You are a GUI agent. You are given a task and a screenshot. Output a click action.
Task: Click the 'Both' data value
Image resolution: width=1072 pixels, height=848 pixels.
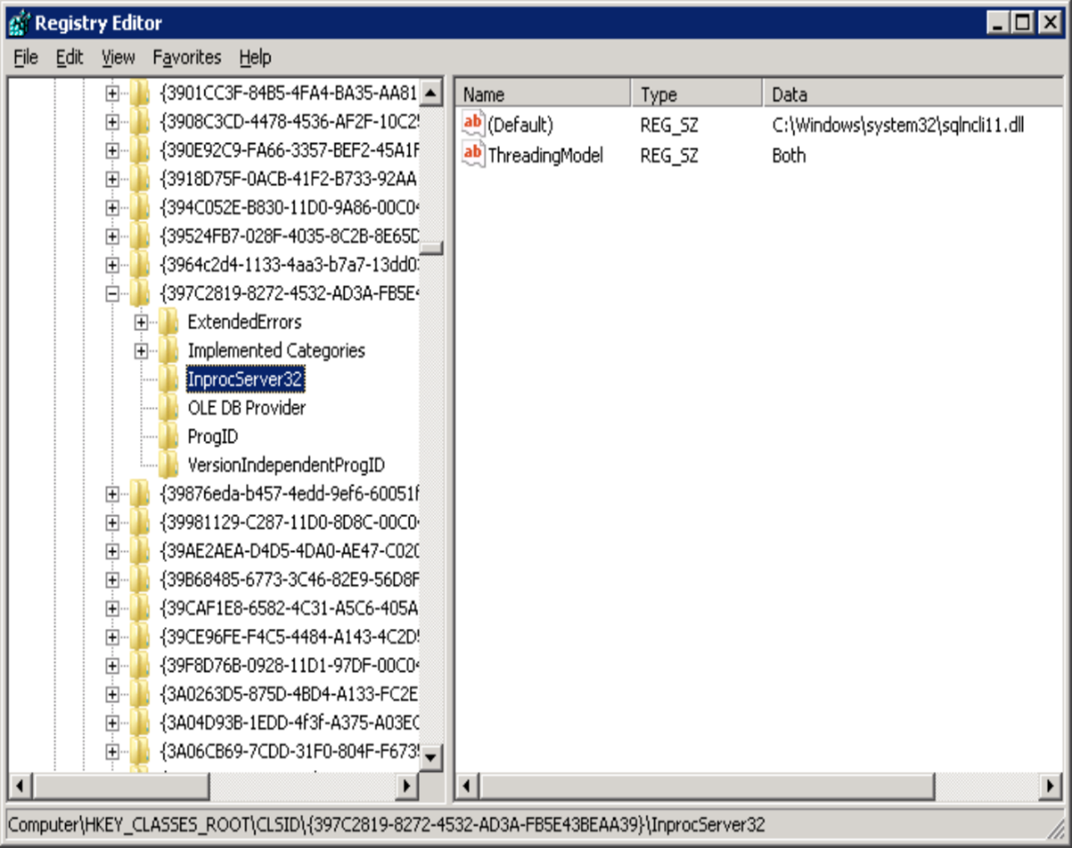click(x=789, y=156)
